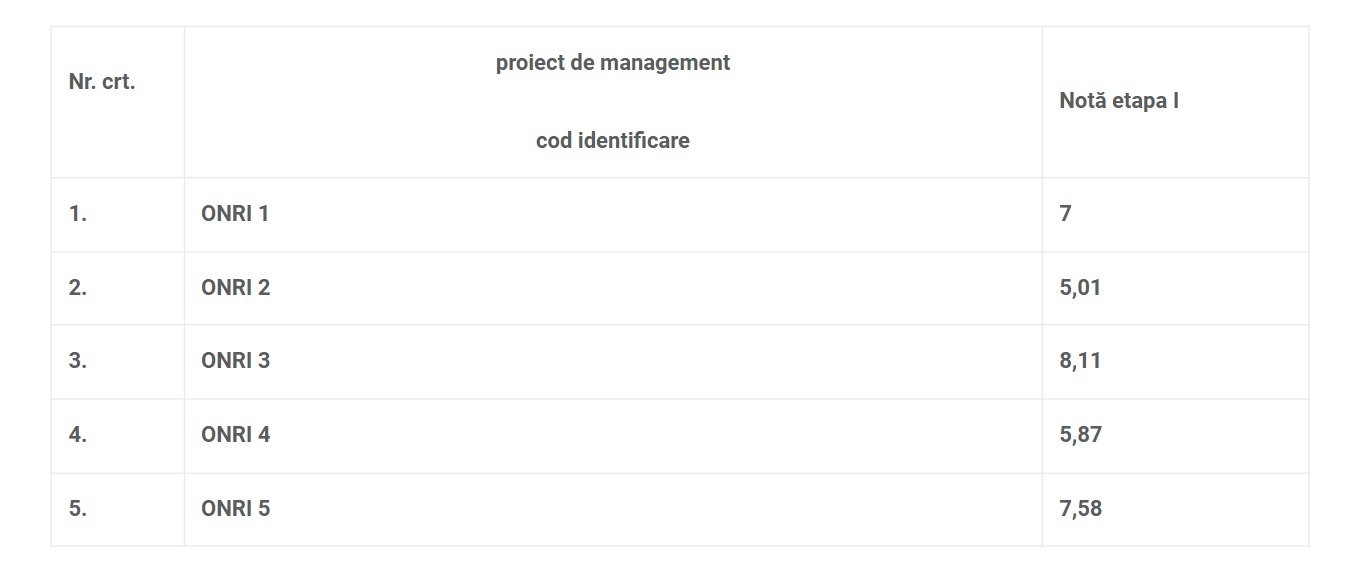
Task: Click the grade 5,87 cell
Action: pos(1080,435)
